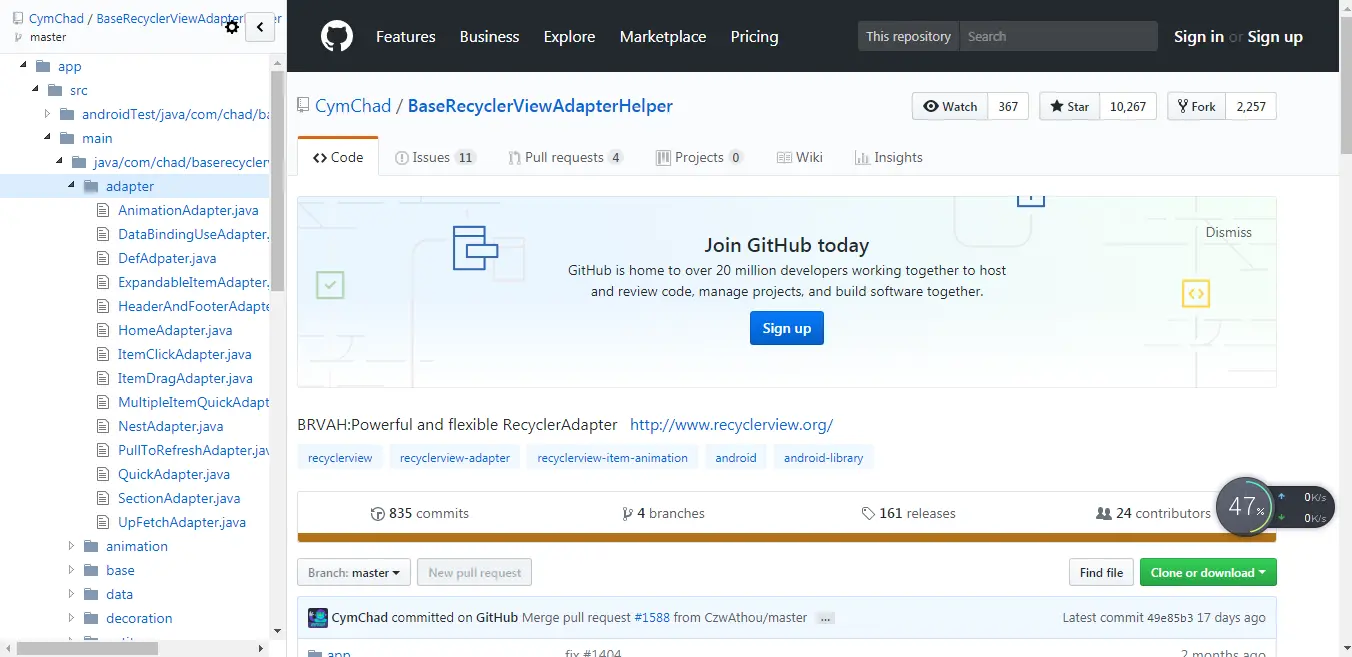Open Marketplace in the top navigation
The height and width of the screenshot is (657, 1352).
[663, 37]
